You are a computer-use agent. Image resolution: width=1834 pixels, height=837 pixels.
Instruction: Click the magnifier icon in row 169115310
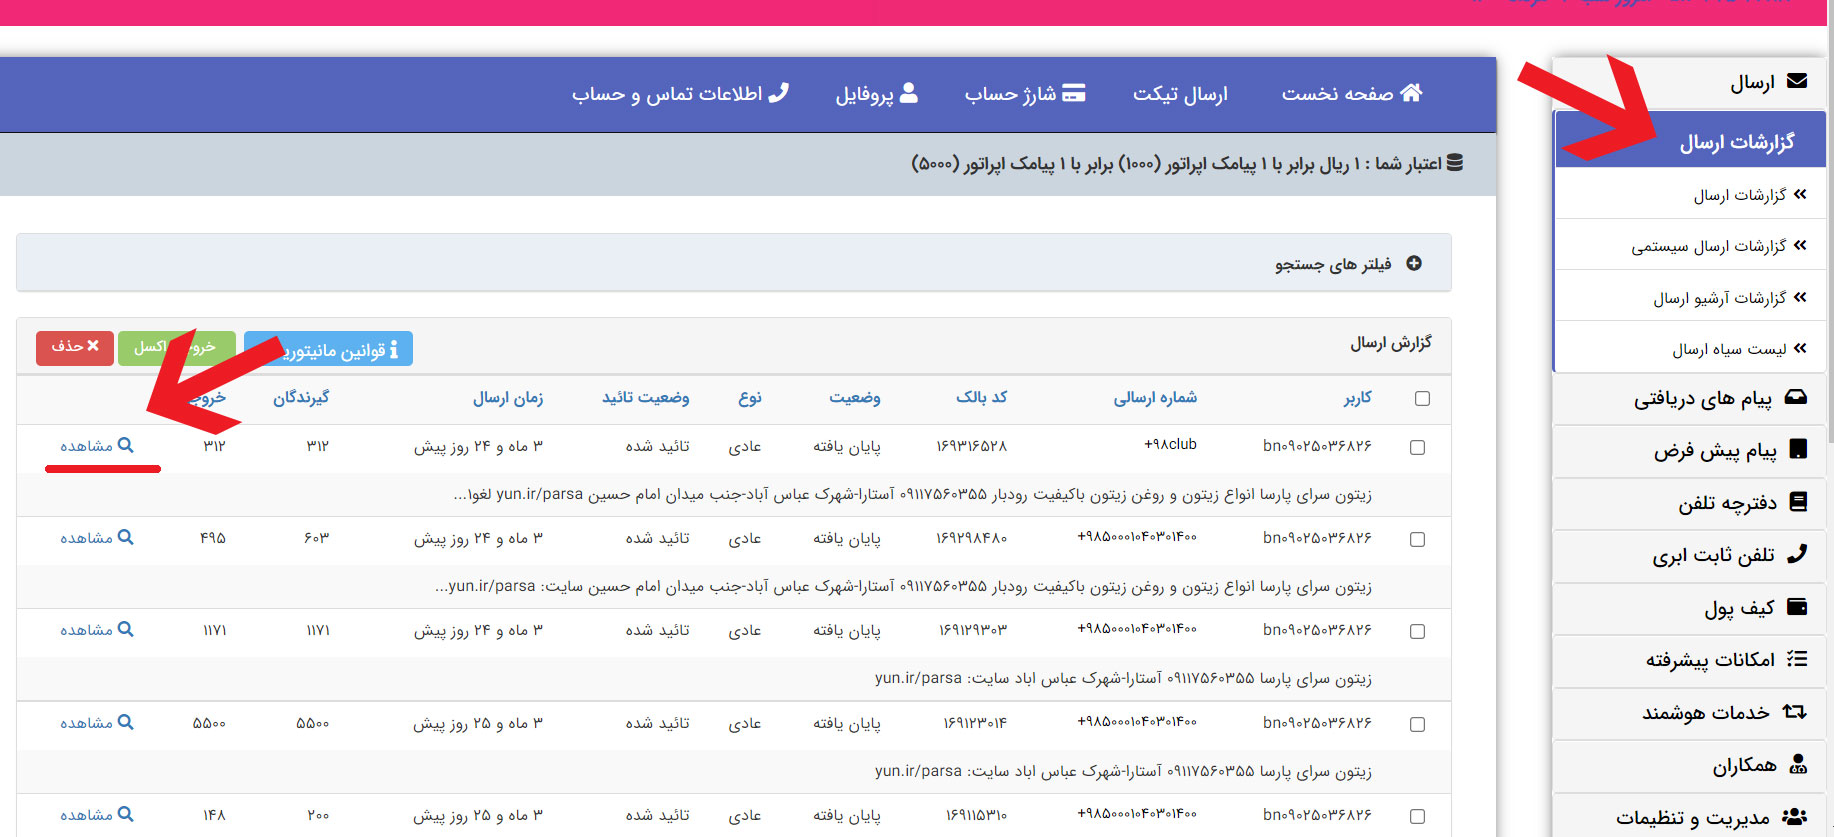[x=125, y=814]
